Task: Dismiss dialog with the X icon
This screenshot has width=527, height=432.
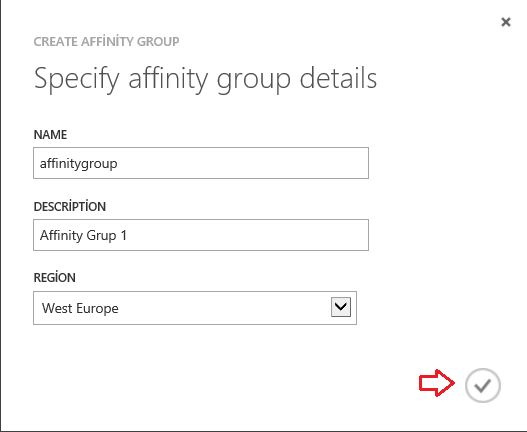Action: click(506, 22)
